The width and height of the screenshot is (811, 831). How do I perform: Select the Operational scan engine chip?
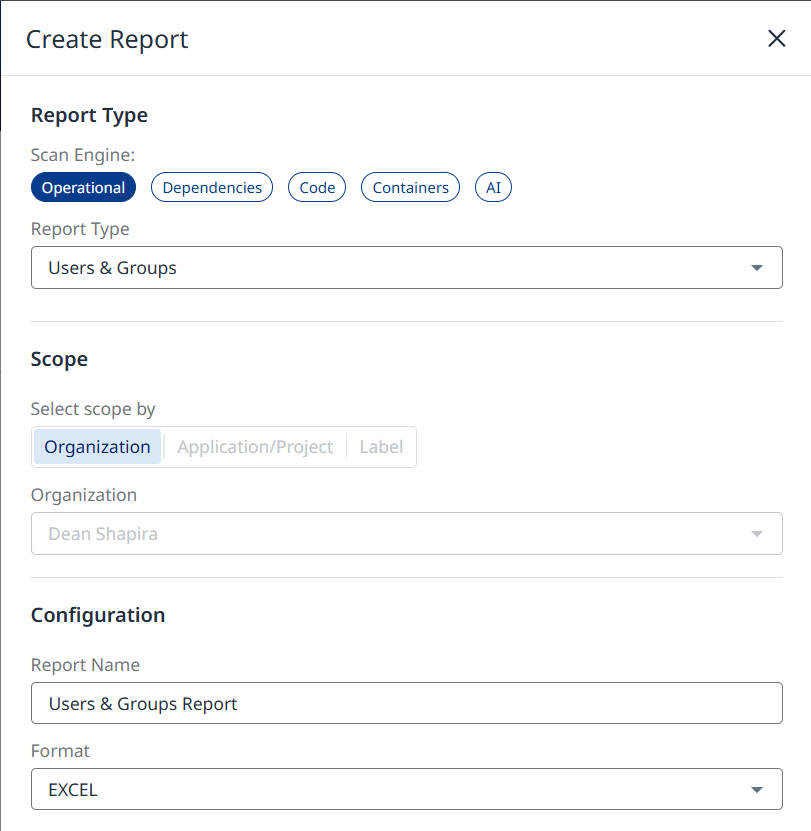[x=83, y=187]
